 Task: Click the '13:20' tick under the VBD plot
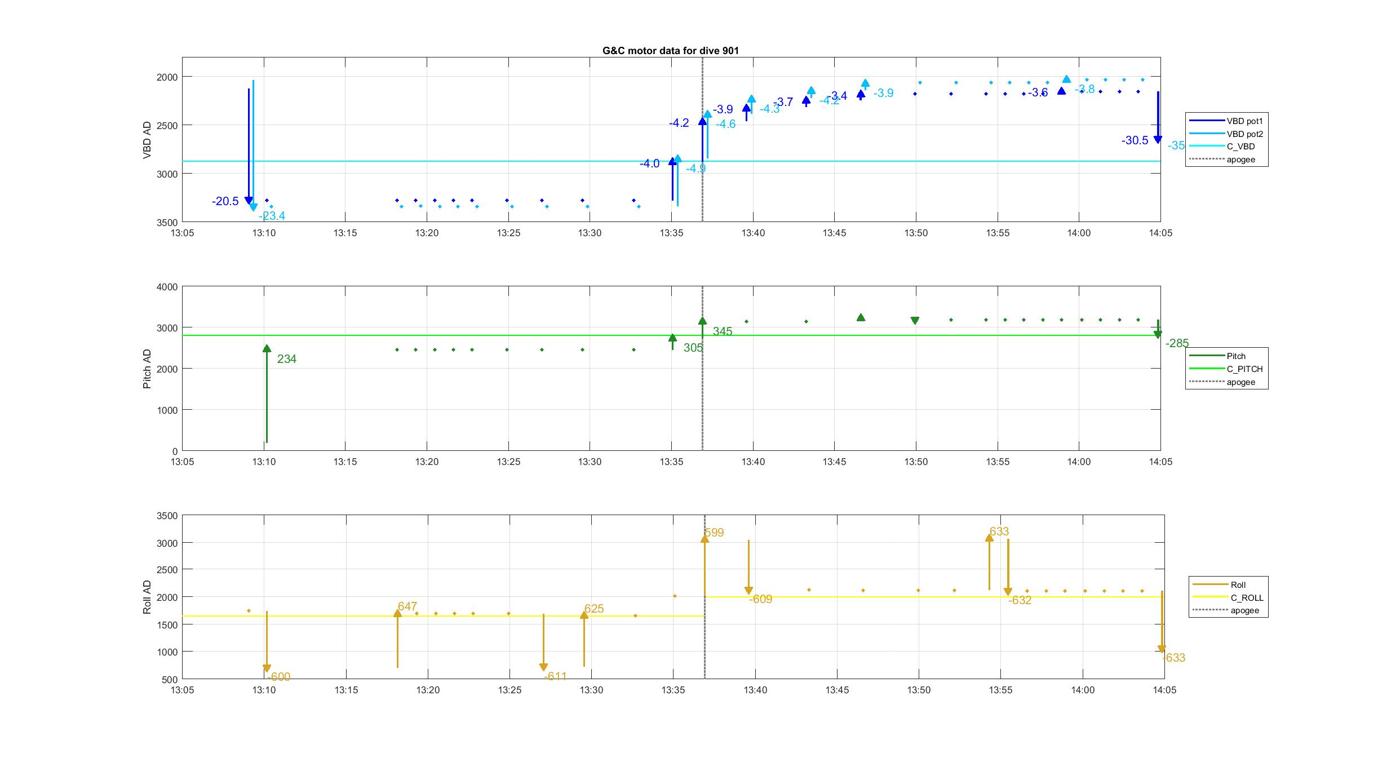point(427,233)
